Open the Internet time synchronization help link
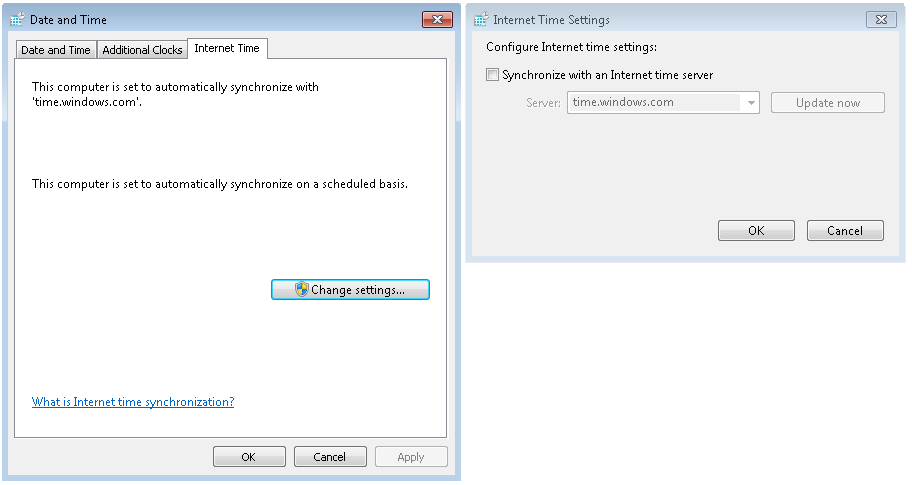Viewport: 912px width, 485px height. (133, 402)
